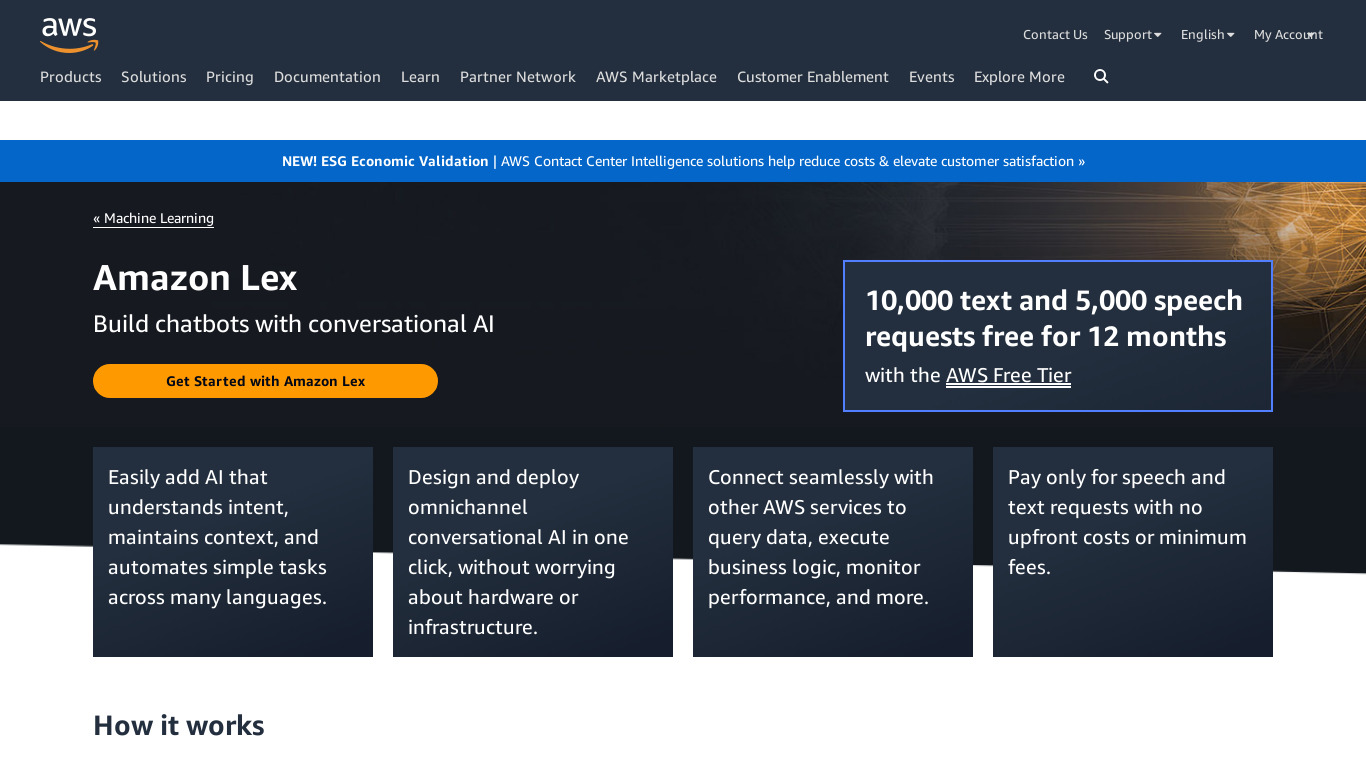The width and height of the screenshot is (1366, 768).
Task: Click the 'Design and deploy omnichannel' card
Action: tap(533, 552)
